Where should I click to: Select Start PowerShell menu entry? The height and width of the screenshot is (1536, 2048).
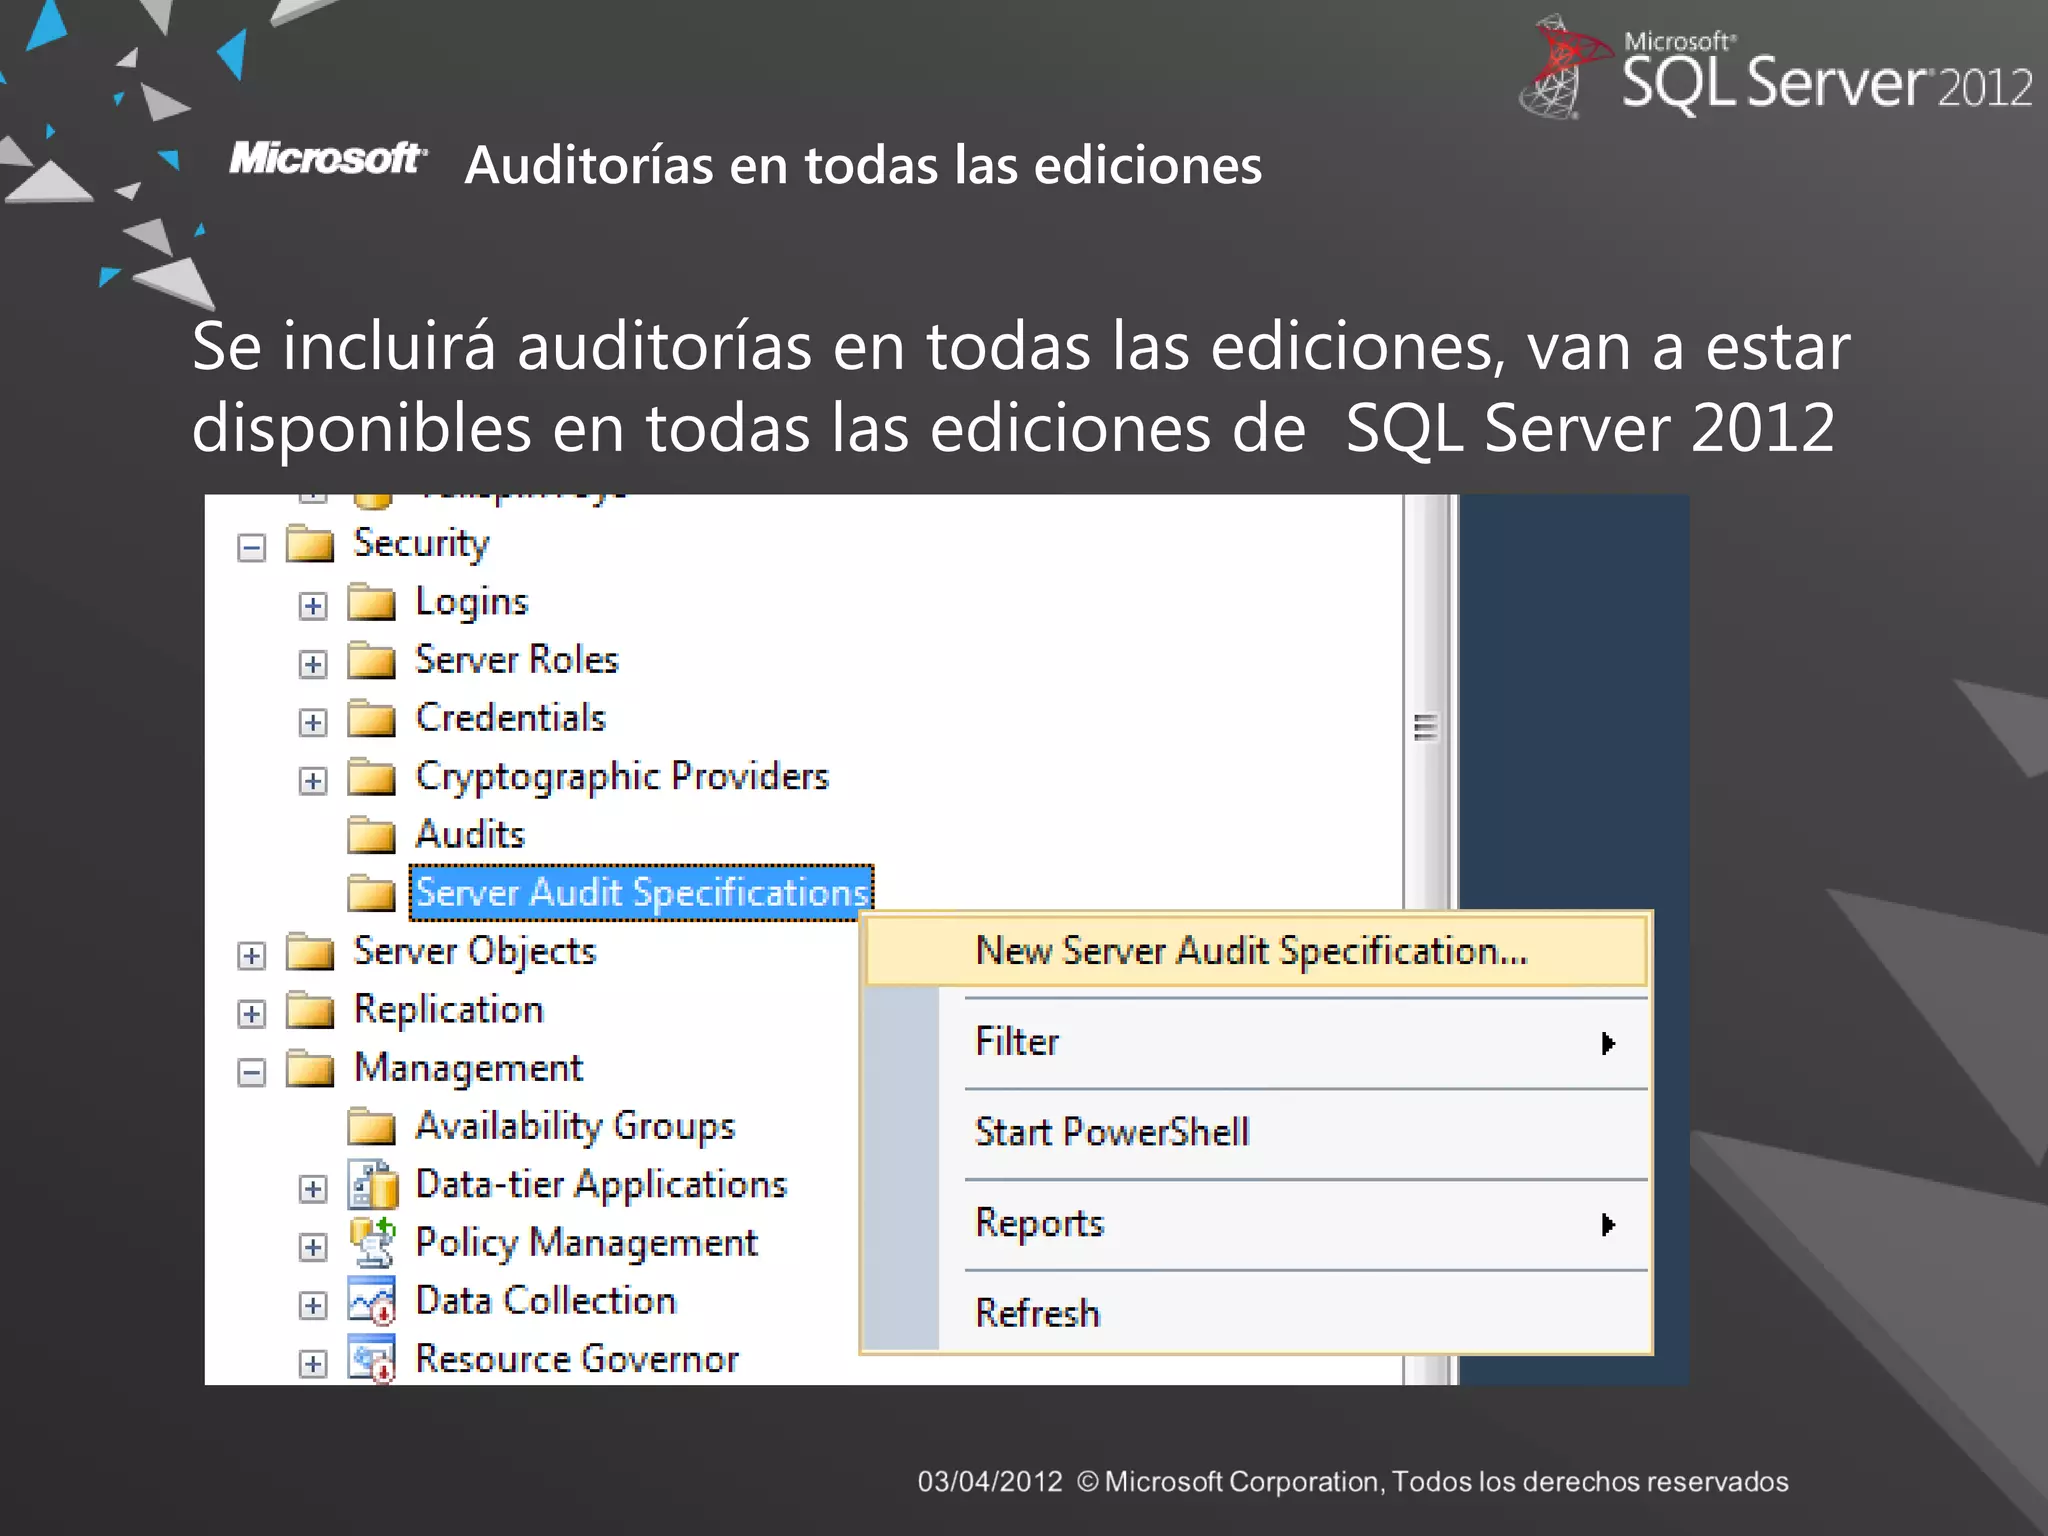[1256, 1133]
